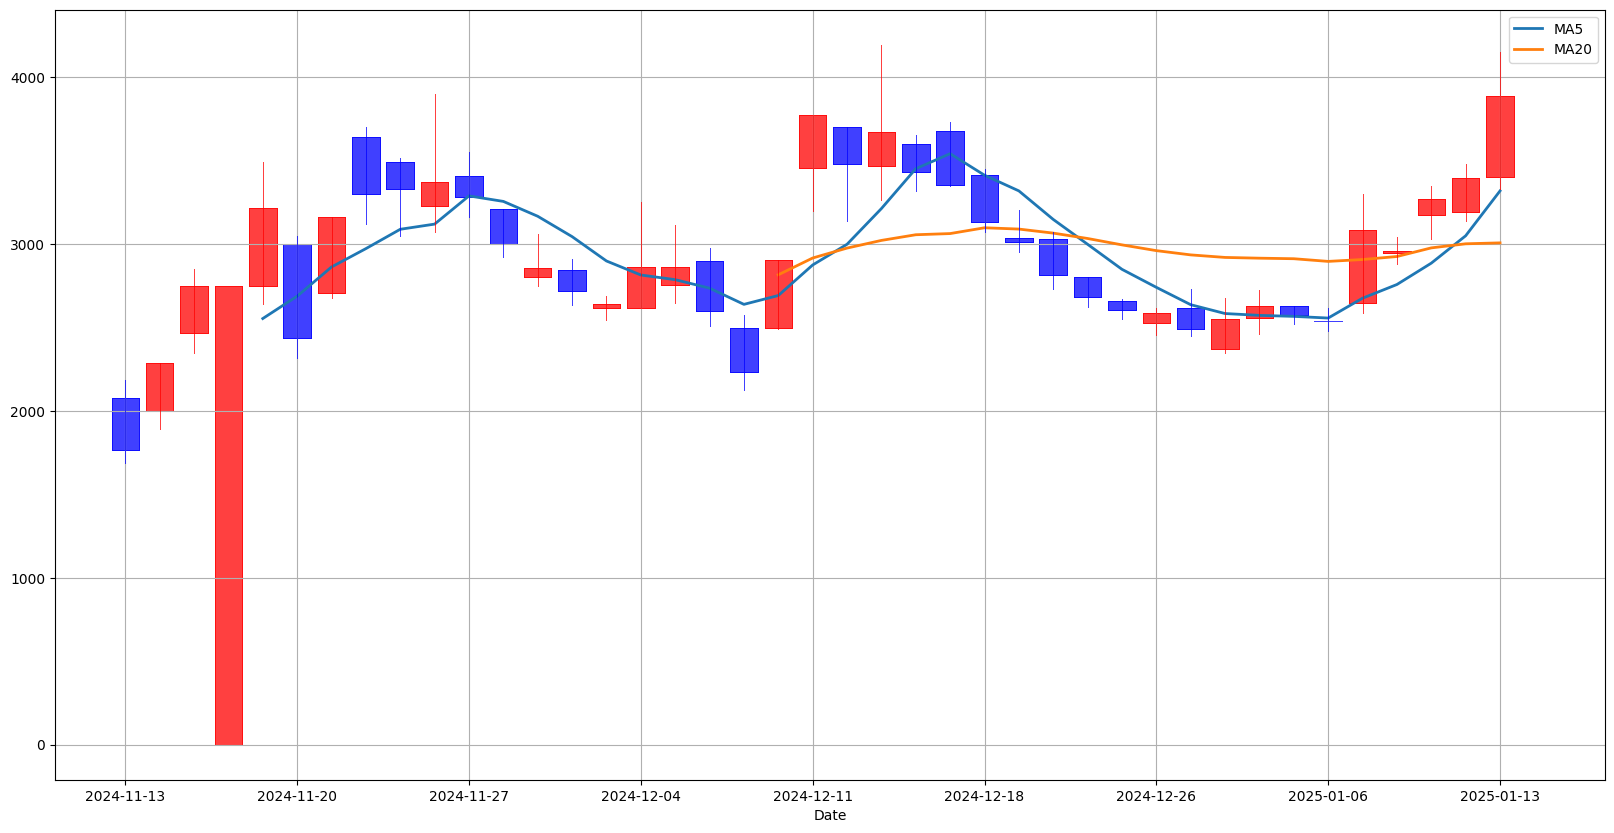The height and width of the screenshot is (833, 1614).
Task: Select the blue candle on 2024-11-20
Action: point(297,291)
